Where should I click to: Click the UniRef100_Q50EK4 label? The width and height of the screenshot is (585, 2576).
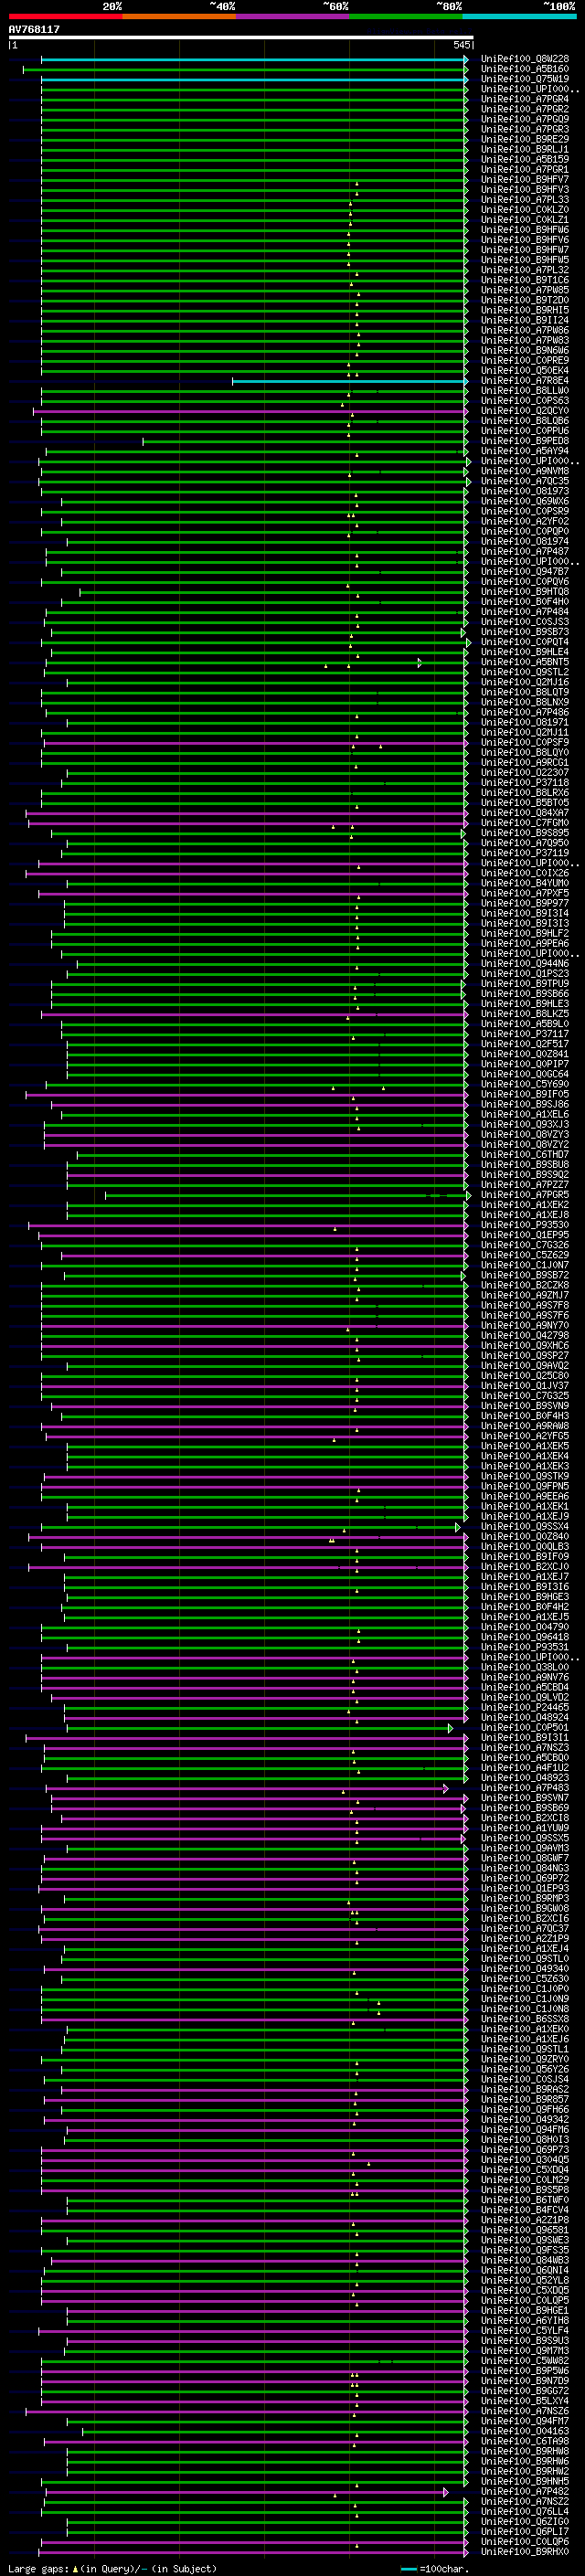tap(525, 371)
